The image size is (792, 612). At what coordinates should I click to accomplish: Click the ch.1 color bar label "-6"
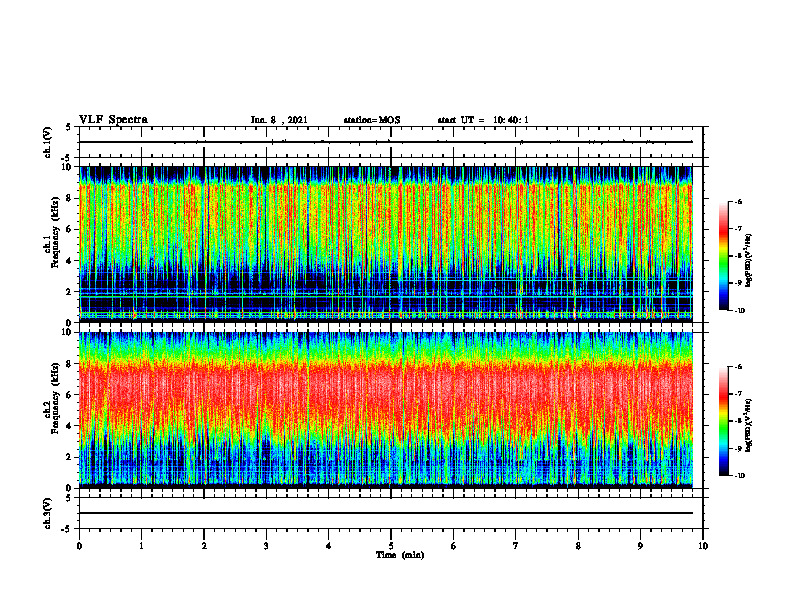click(738, 201)
